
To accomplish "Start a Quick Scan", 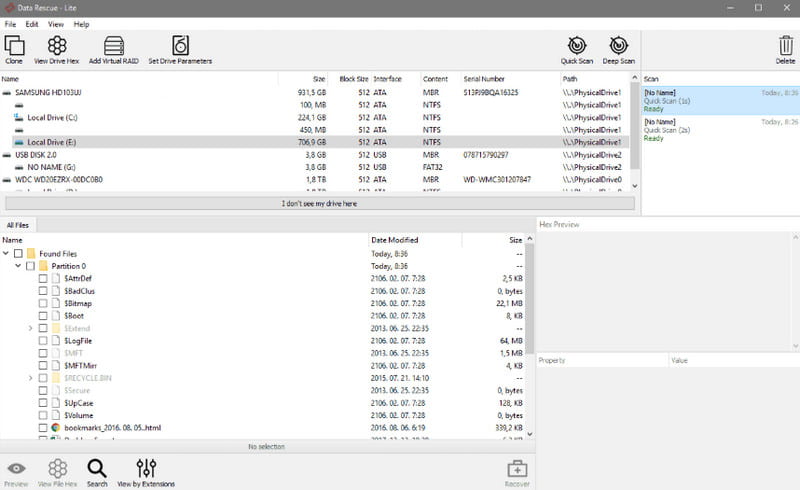I will 577,45.
